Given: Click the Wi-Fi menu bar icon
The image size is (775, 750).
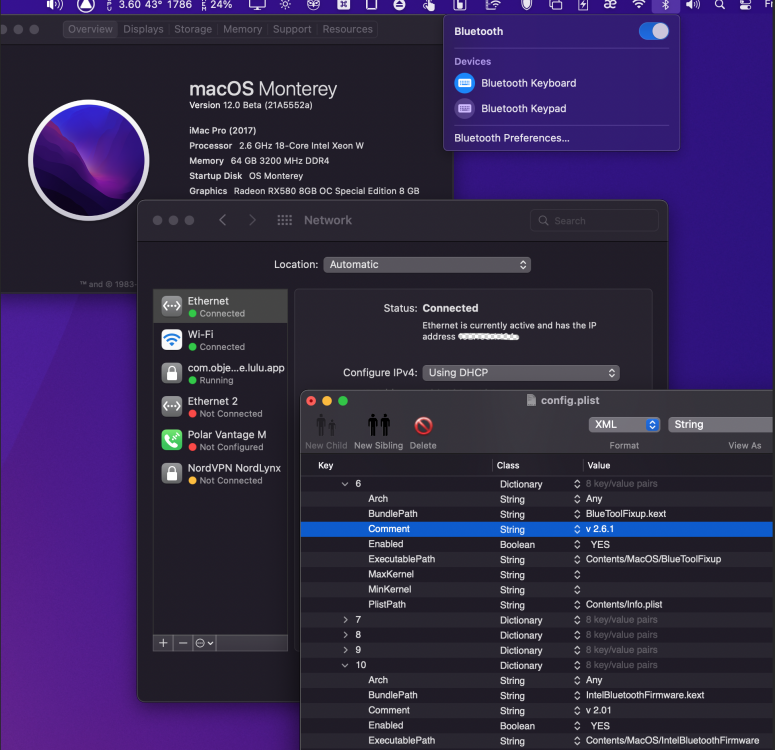Looking at the screenshot, I should coord(639,5).
